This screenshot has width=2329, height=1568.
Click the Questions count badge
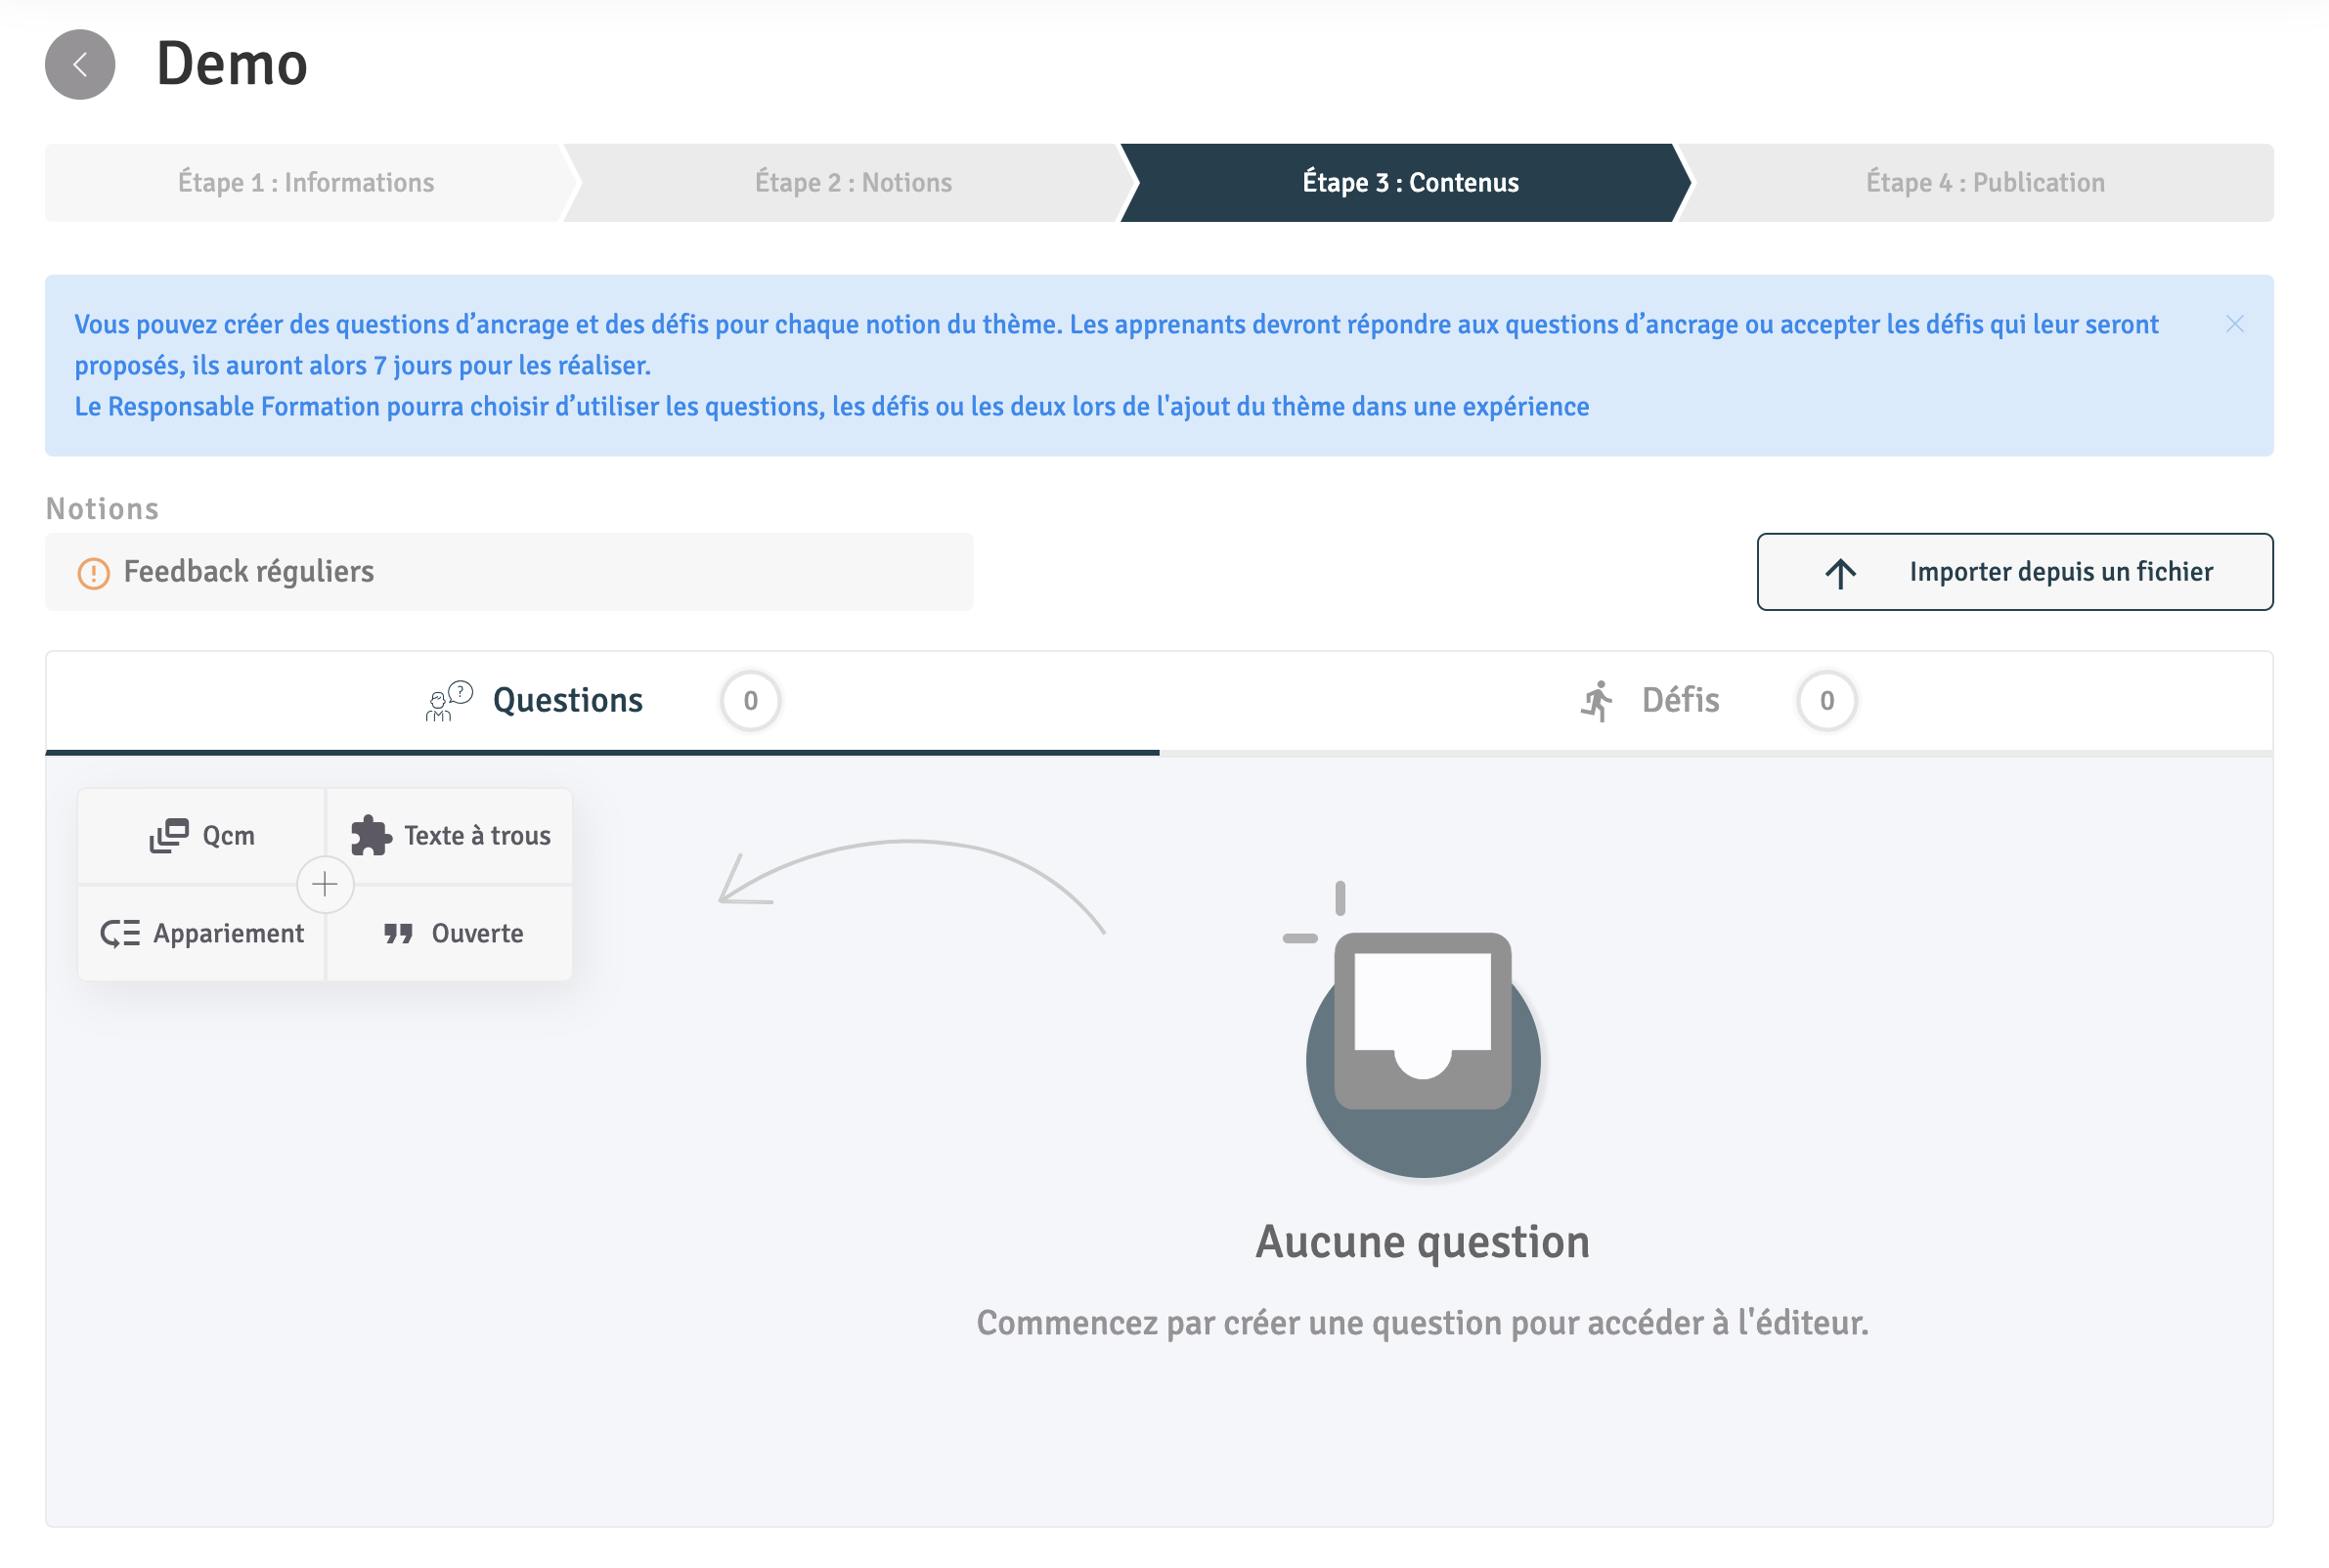[750, 701]
